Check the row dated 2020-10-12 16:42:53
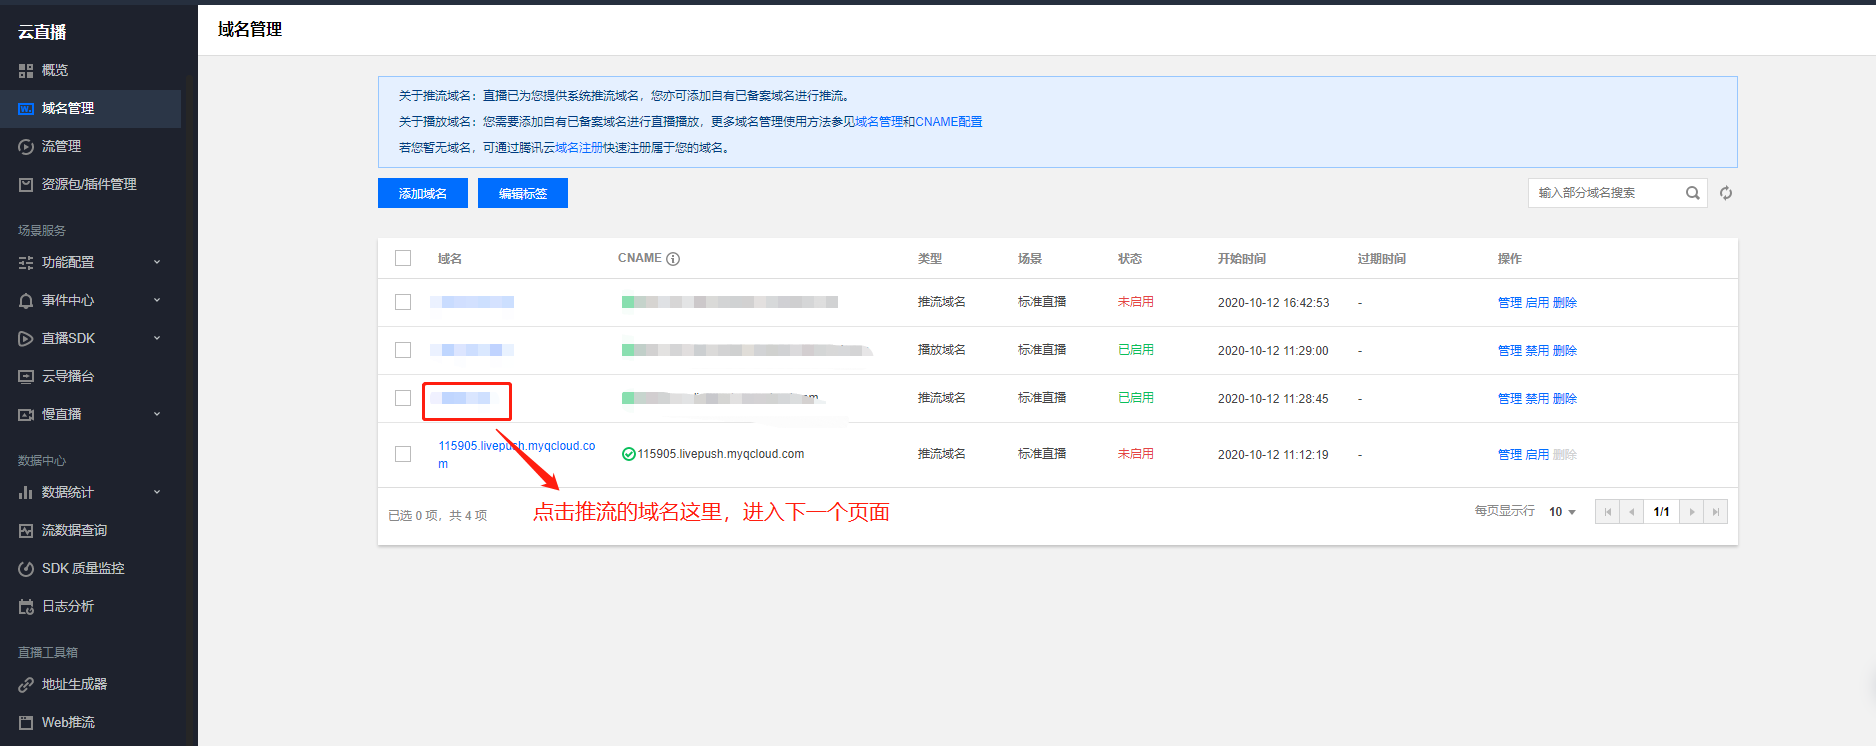1876x746 pixels. [x=403, y=302]
